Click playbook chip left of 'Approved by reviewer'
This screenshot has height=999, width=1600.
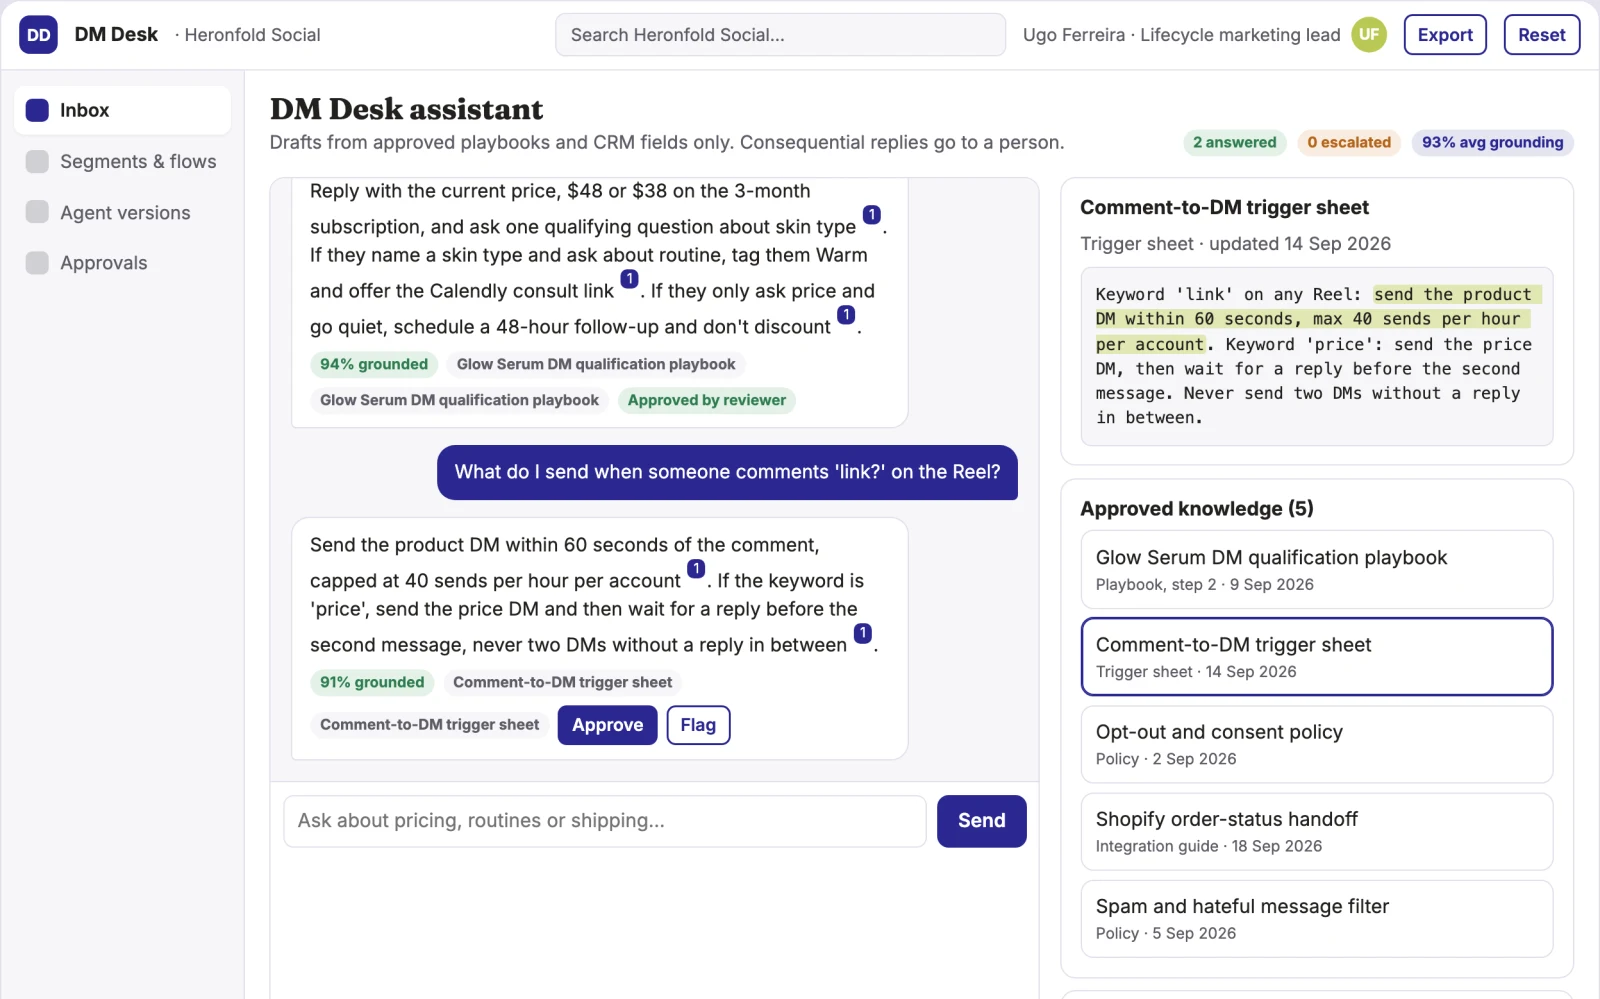tap(459, 400)
